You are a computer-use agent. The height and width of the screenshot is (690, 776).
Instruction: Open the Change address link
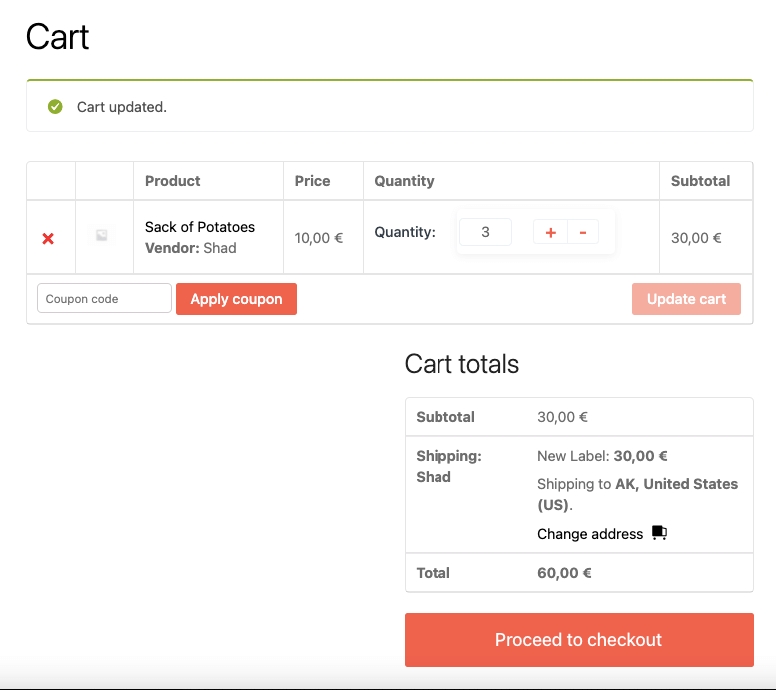click(590, 534)
